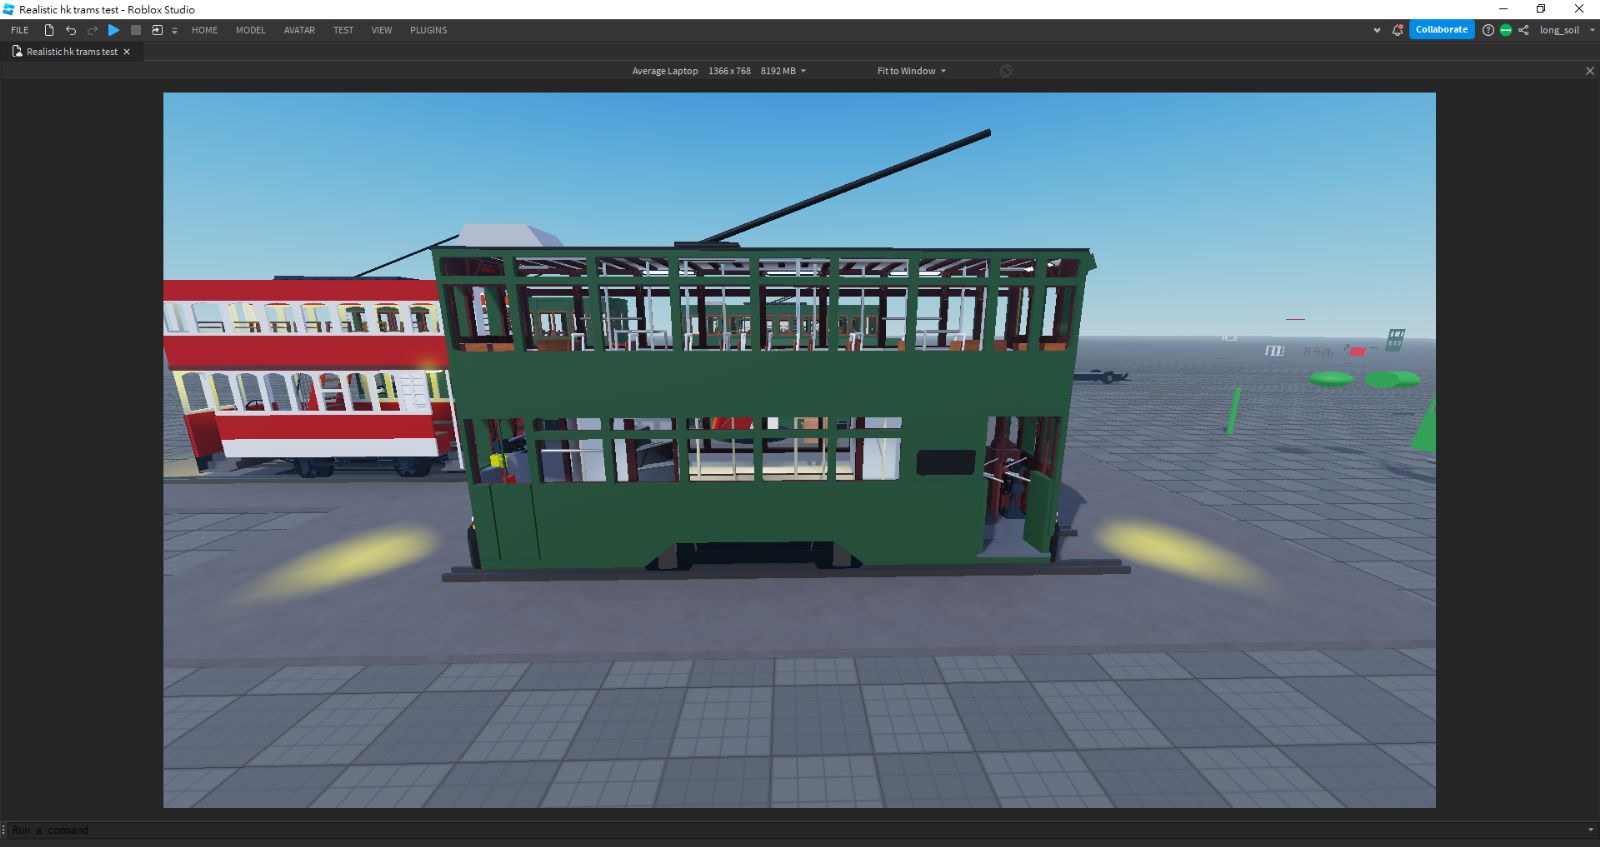
Task: Click the Share icon
Action: 1523,30
